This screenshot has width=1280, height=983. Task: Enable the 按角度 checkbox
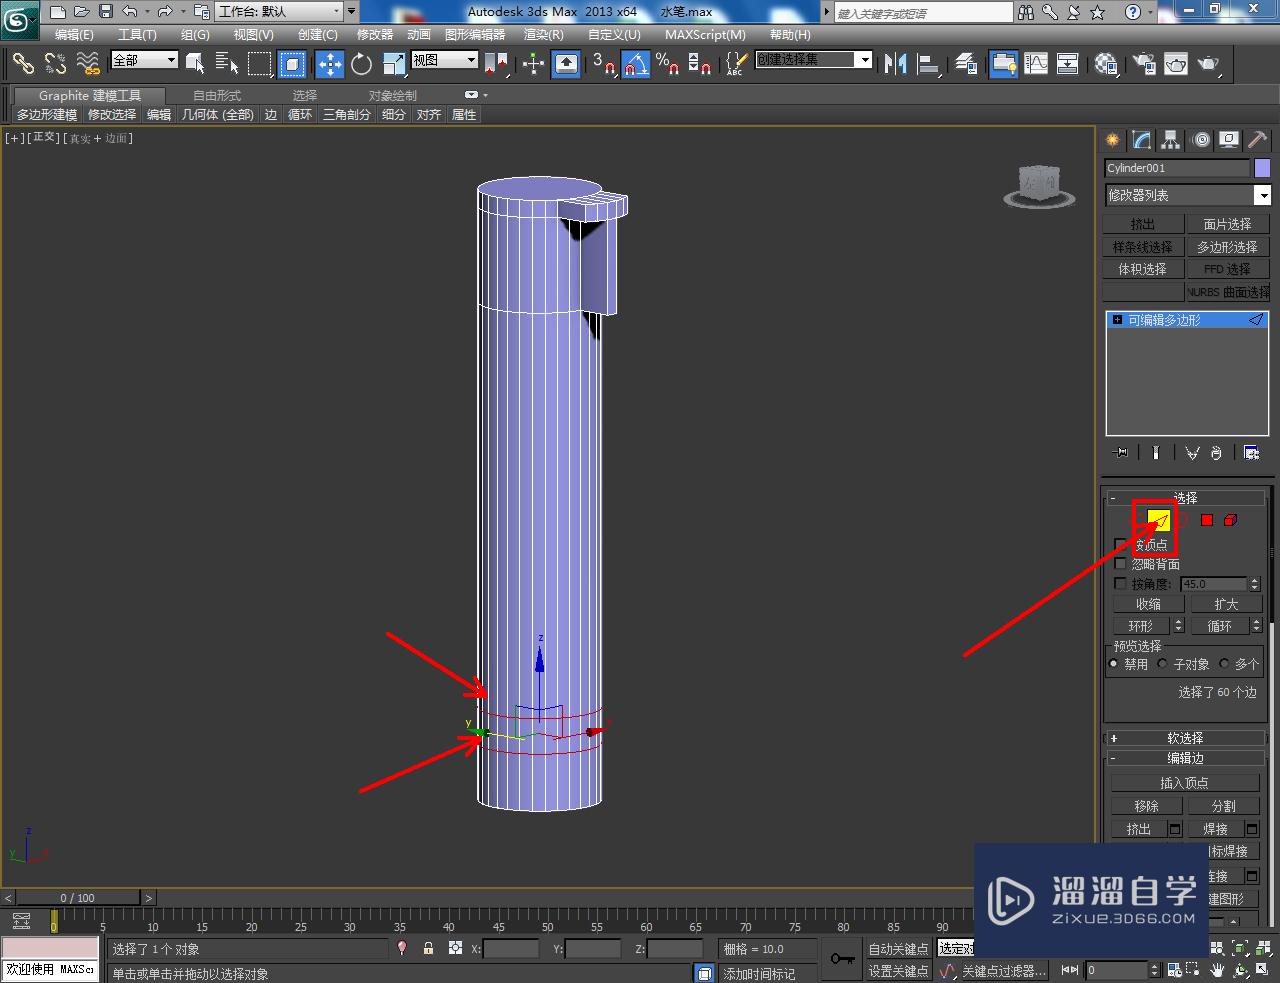(x=1121, y=584)
